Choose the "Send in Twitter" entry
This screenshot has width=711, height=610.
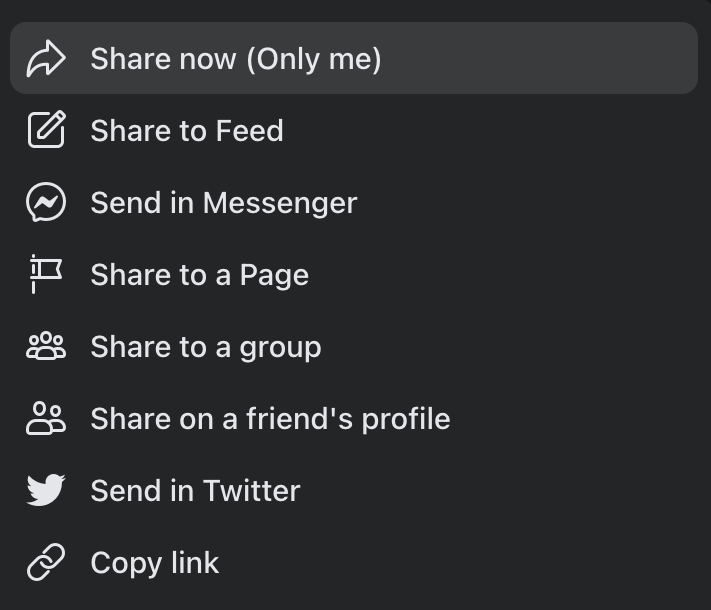click(x=195, y=491)
